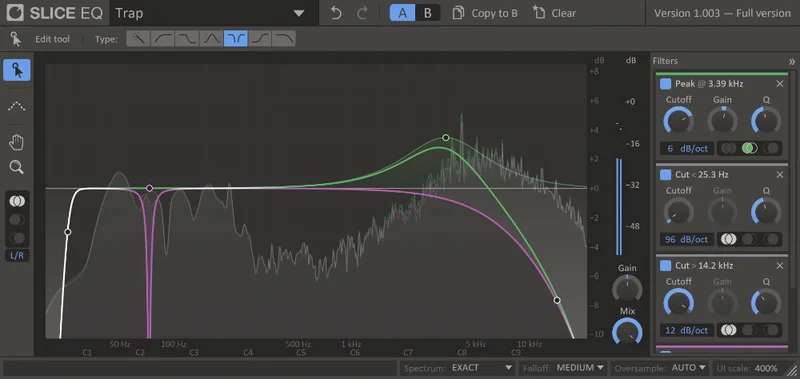Collapse the Filters panel with double chevron
This screenshot has height=379, width=800.
tap(791, 61)
